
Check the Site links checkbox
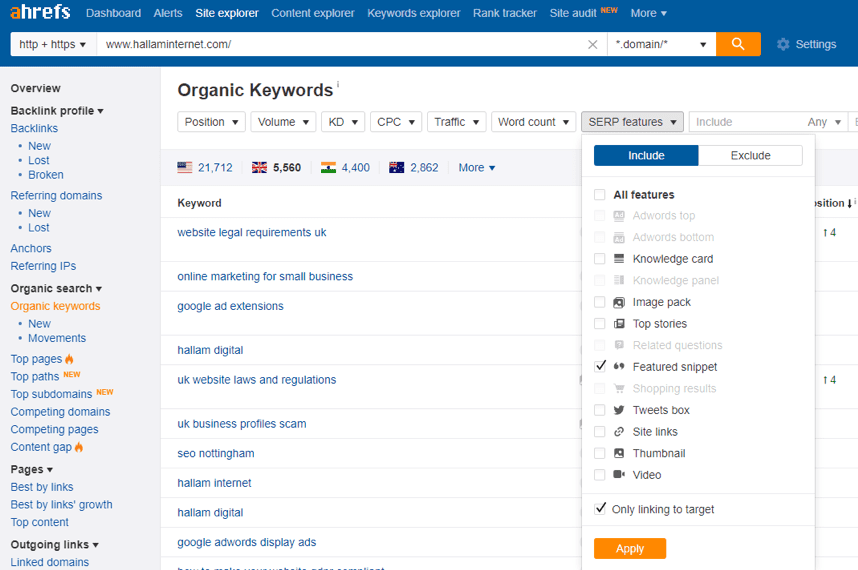pos(600,432)
